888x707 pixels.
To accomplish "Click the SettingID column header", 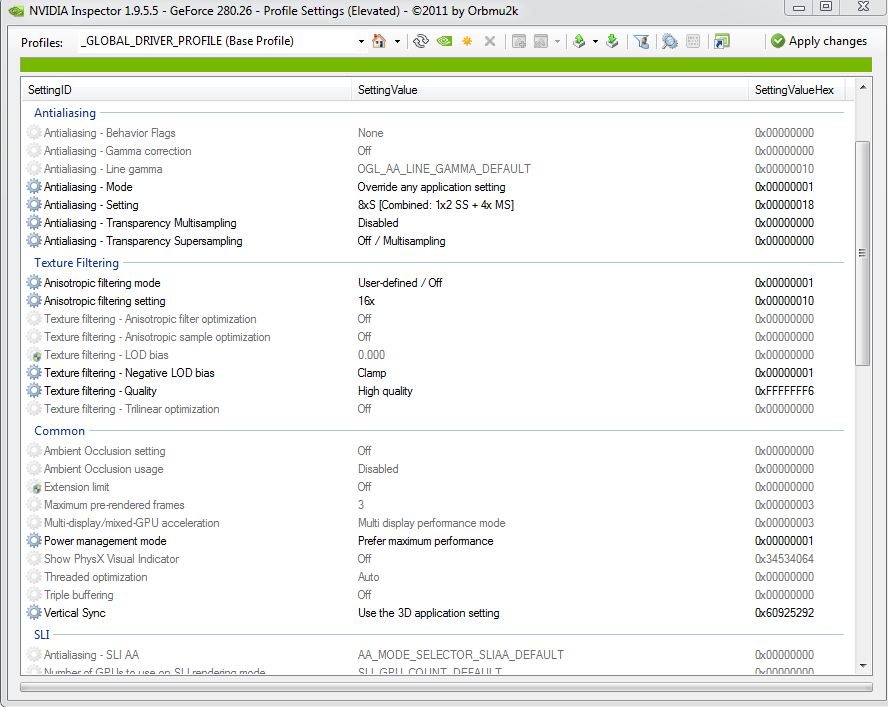I will coord(187,90).
